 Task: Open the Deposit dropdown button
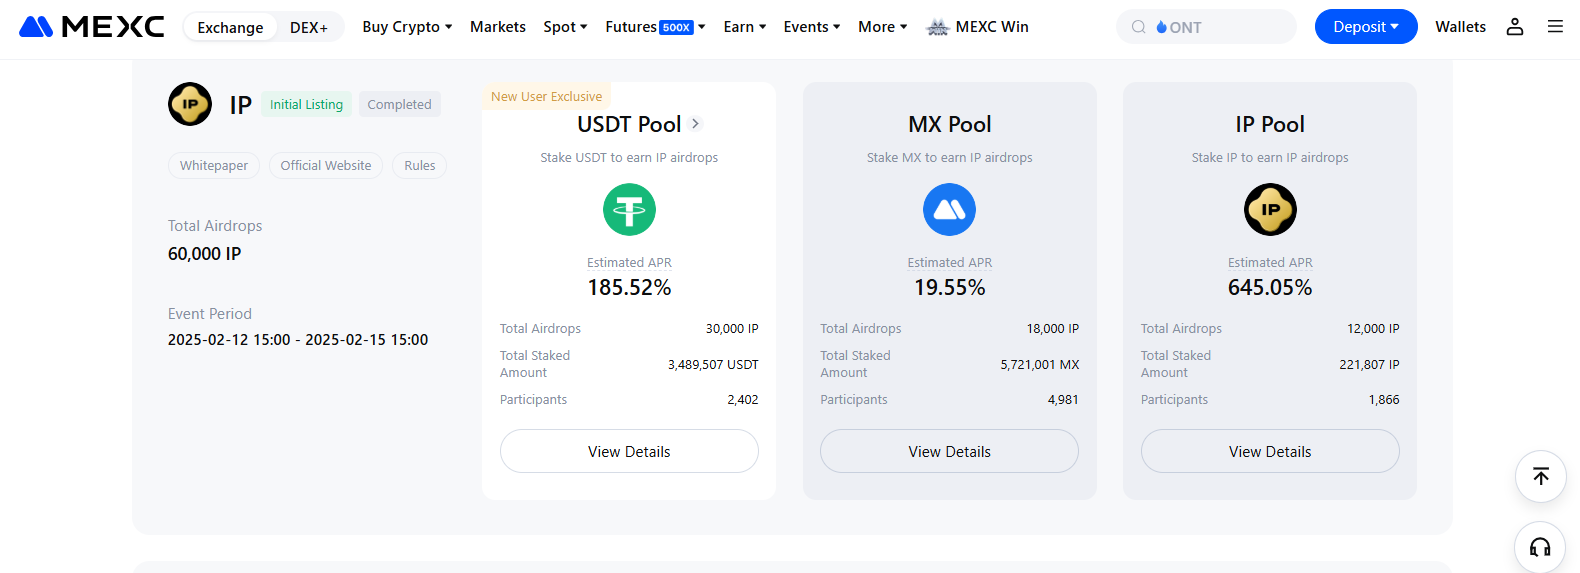1366,27
